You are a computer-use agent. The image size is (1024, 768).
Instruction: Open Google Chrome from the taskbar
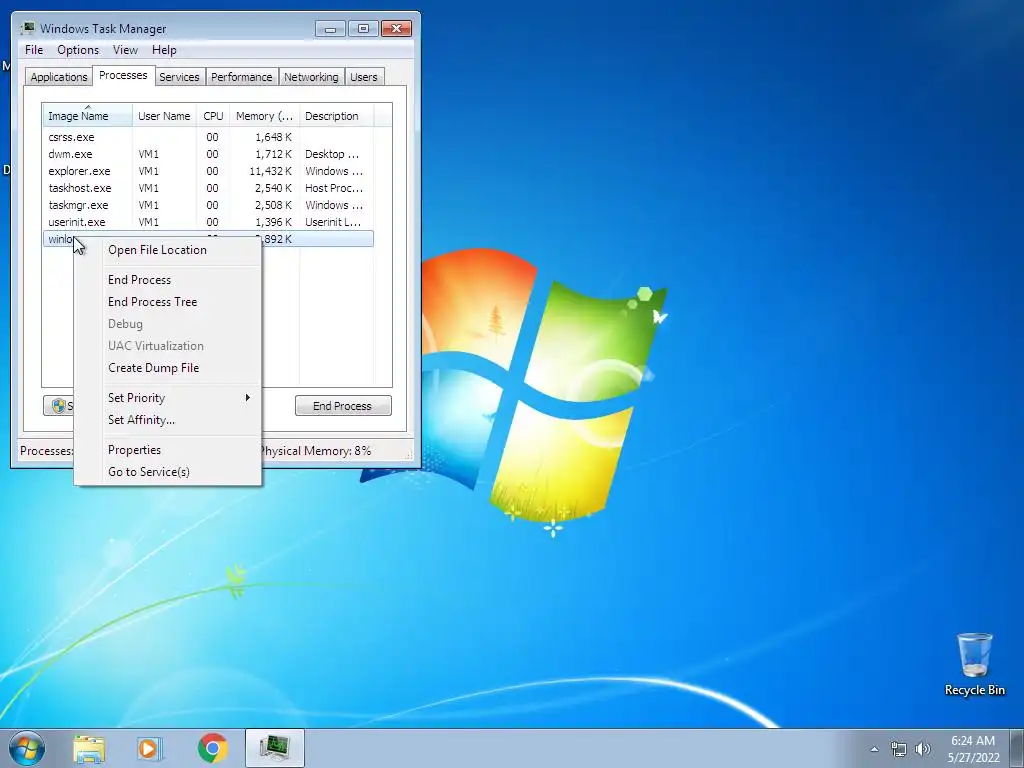pos(212,748)
